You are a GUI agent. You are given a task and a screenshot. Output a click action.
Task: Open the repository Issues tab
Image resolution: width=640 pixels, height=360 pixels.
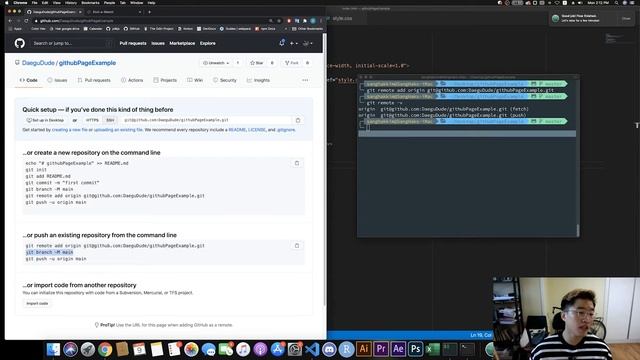pos(57,80)
